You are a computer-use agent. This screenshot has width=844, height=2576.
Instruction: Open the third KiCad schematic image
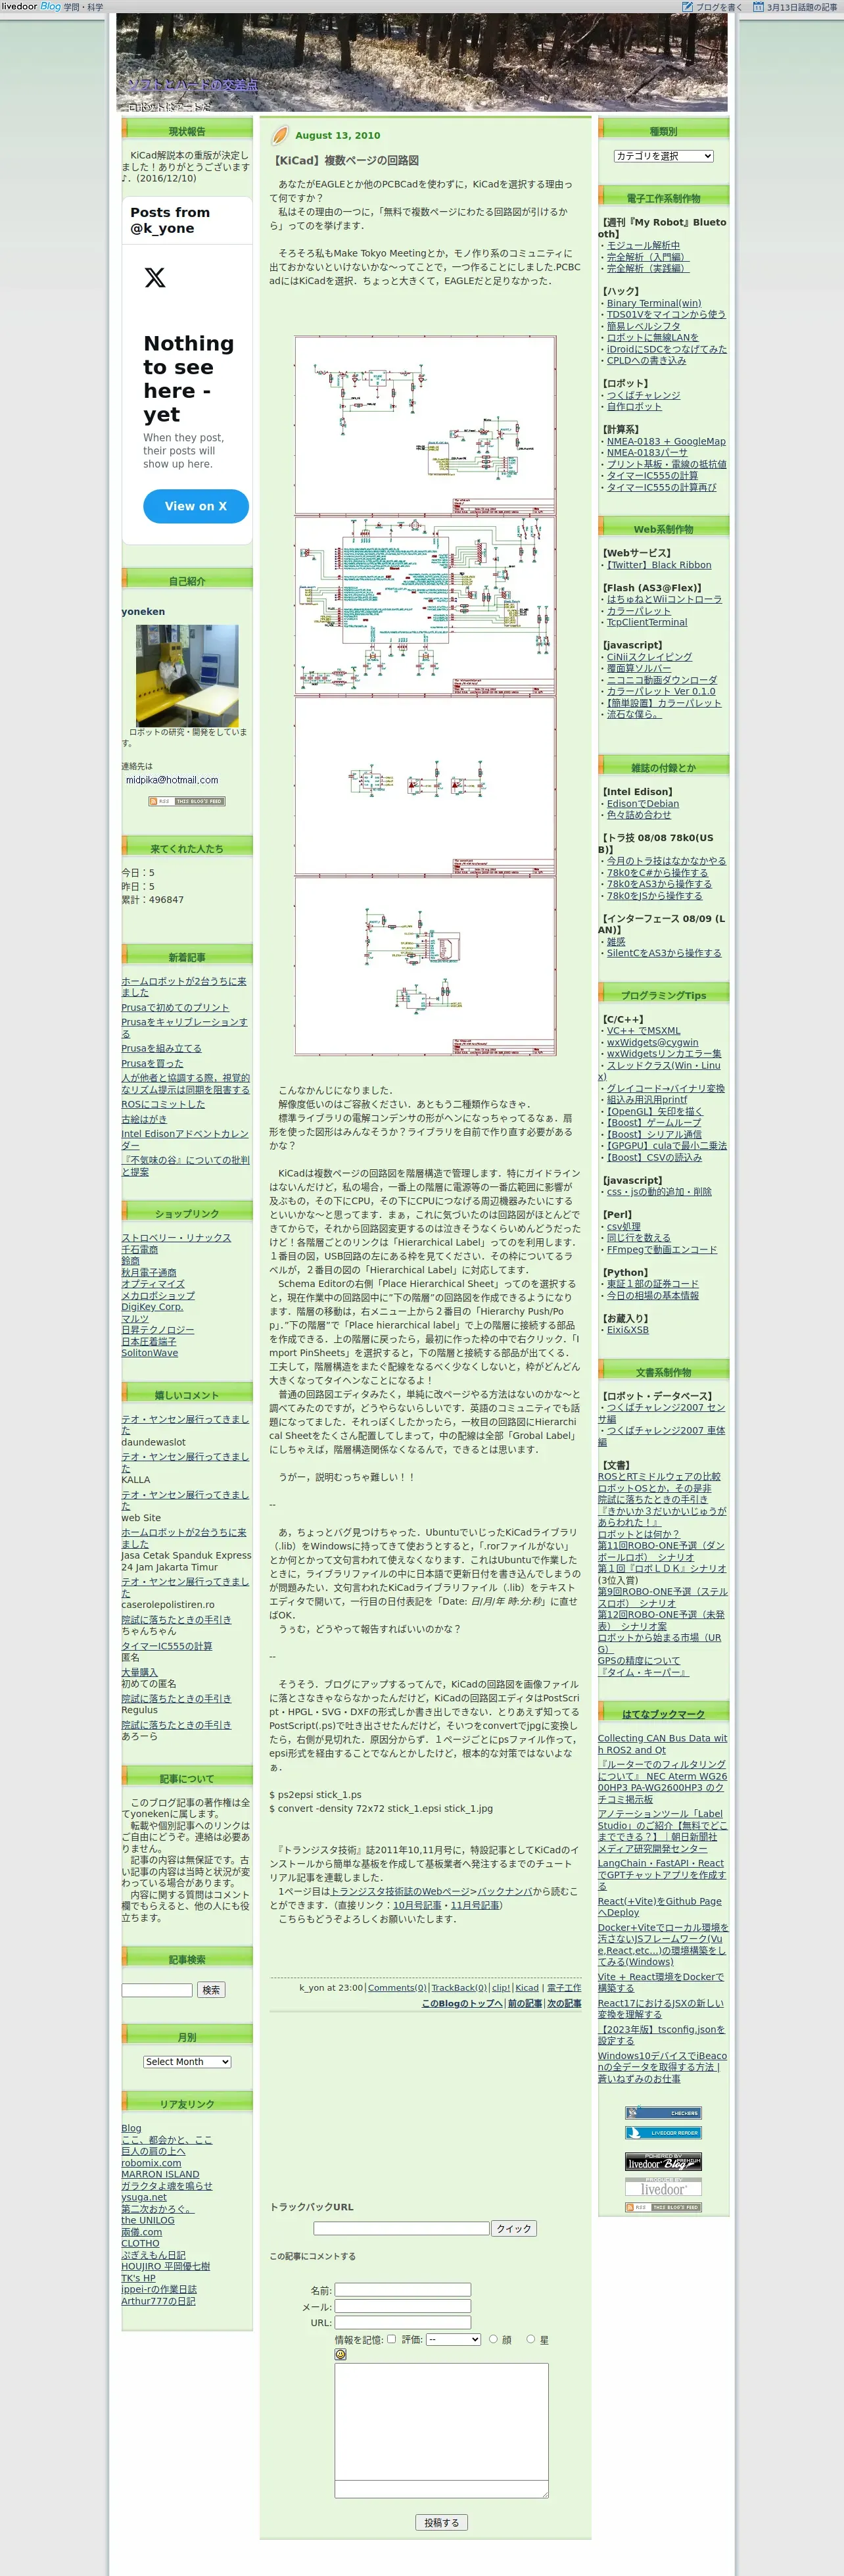425,786
